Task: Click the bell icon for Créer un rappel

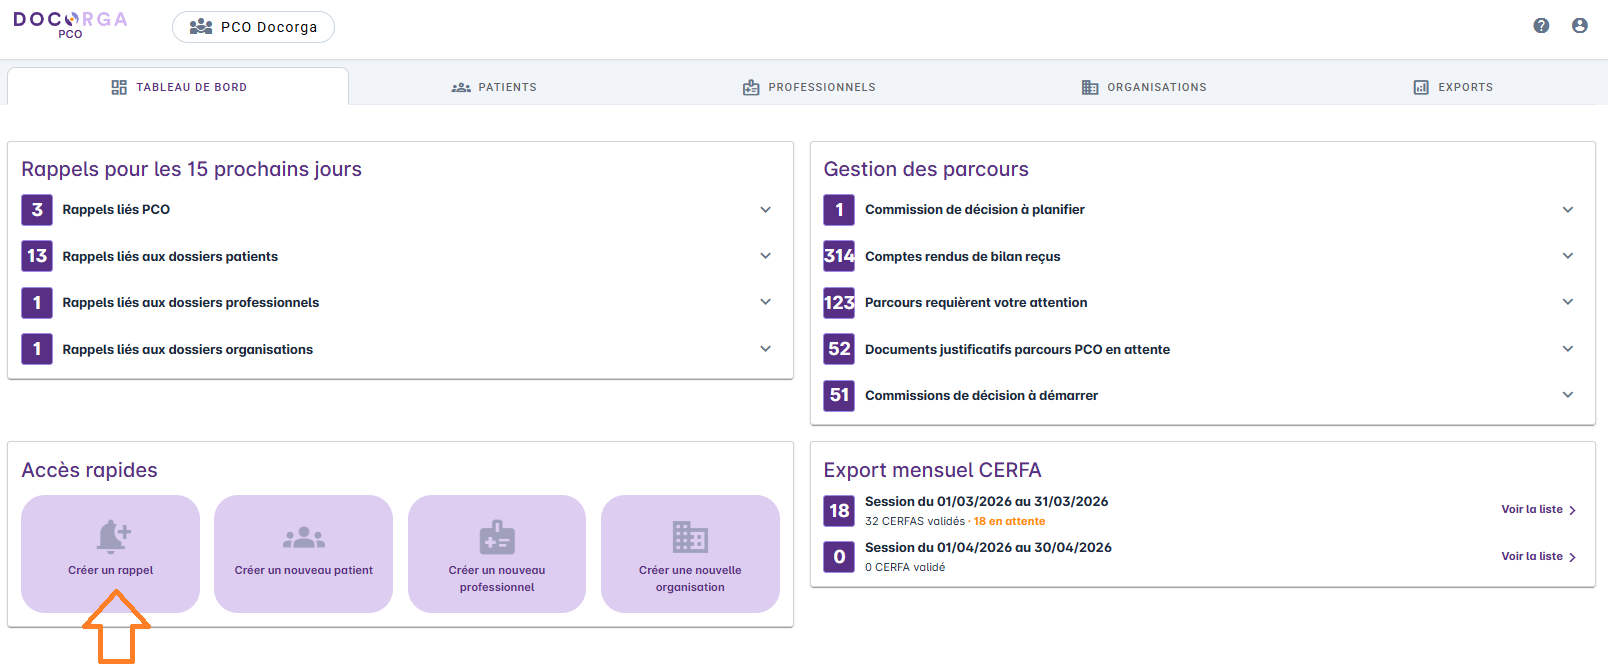Action: click(113, 537)
